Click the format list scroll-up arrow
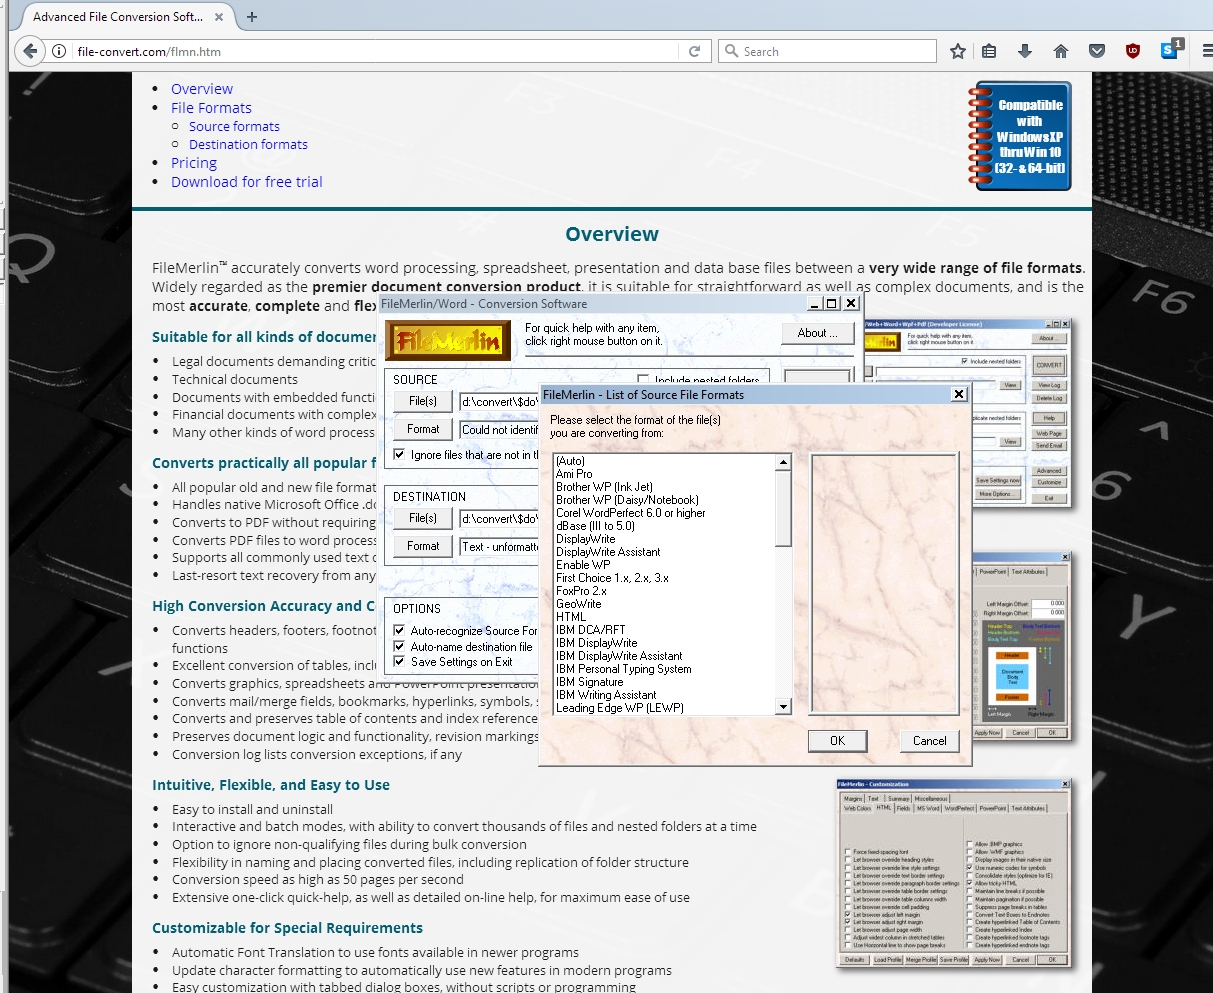This screenshot has height=993, width=1213. pos(783,463)
